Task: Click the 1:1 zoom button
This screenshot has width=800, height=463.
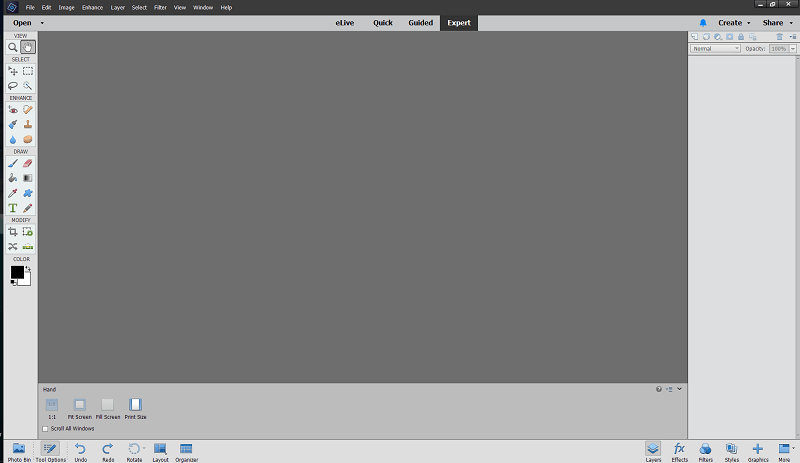Action: click(52, 408)
